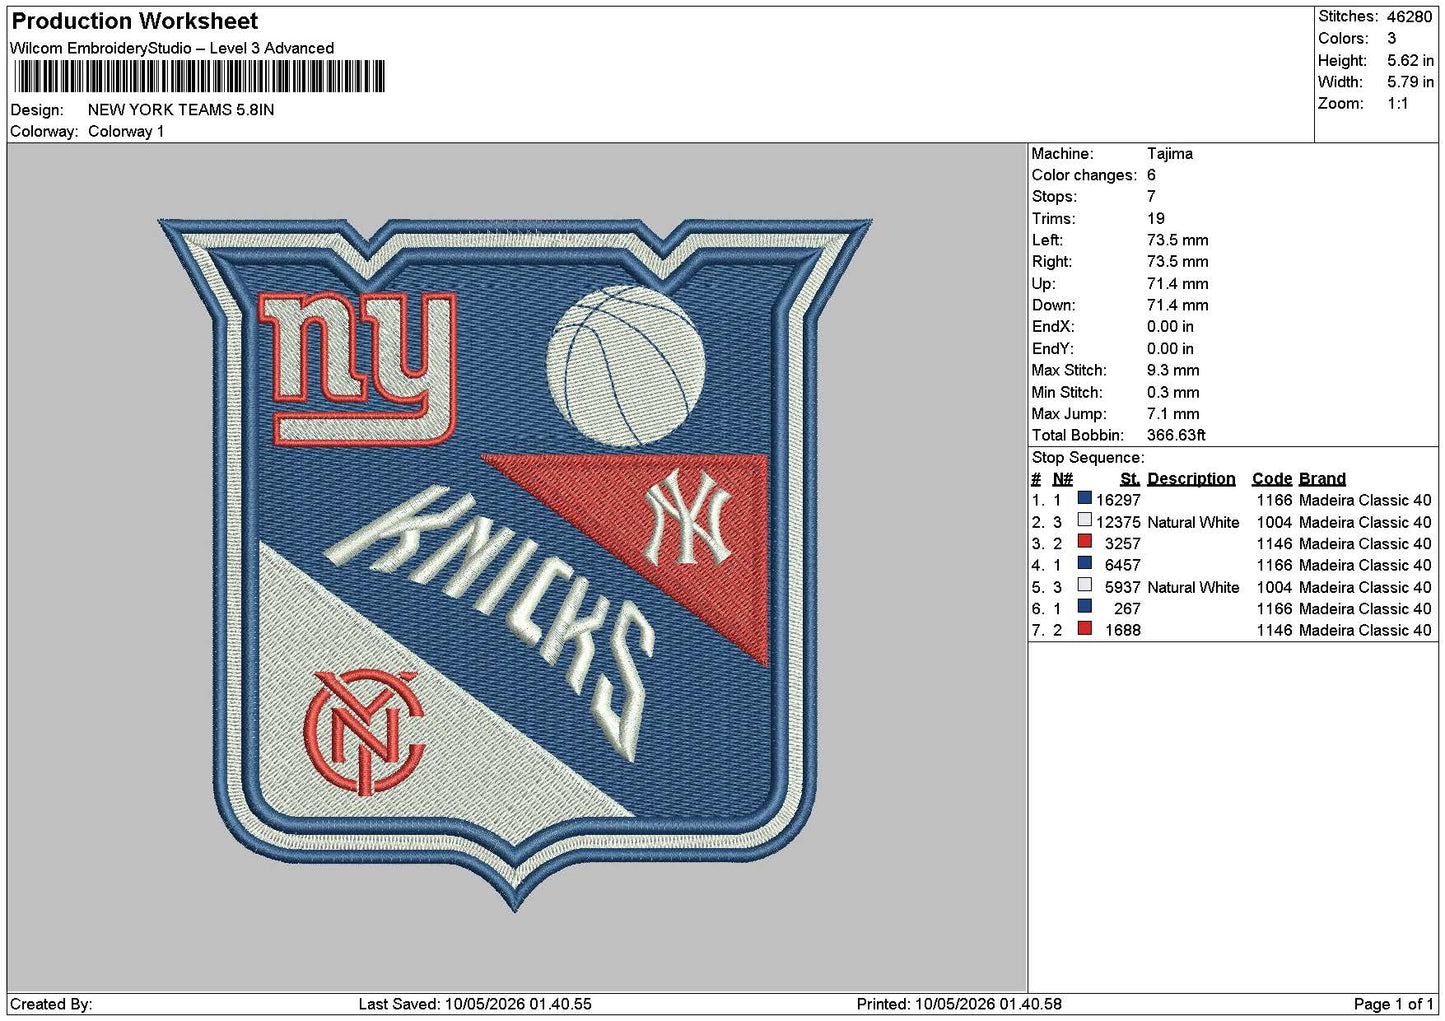Click the Min Stitch value 0.3 mm
This screenshot has height=1021, width=1445.
[x=1174, y=392]
